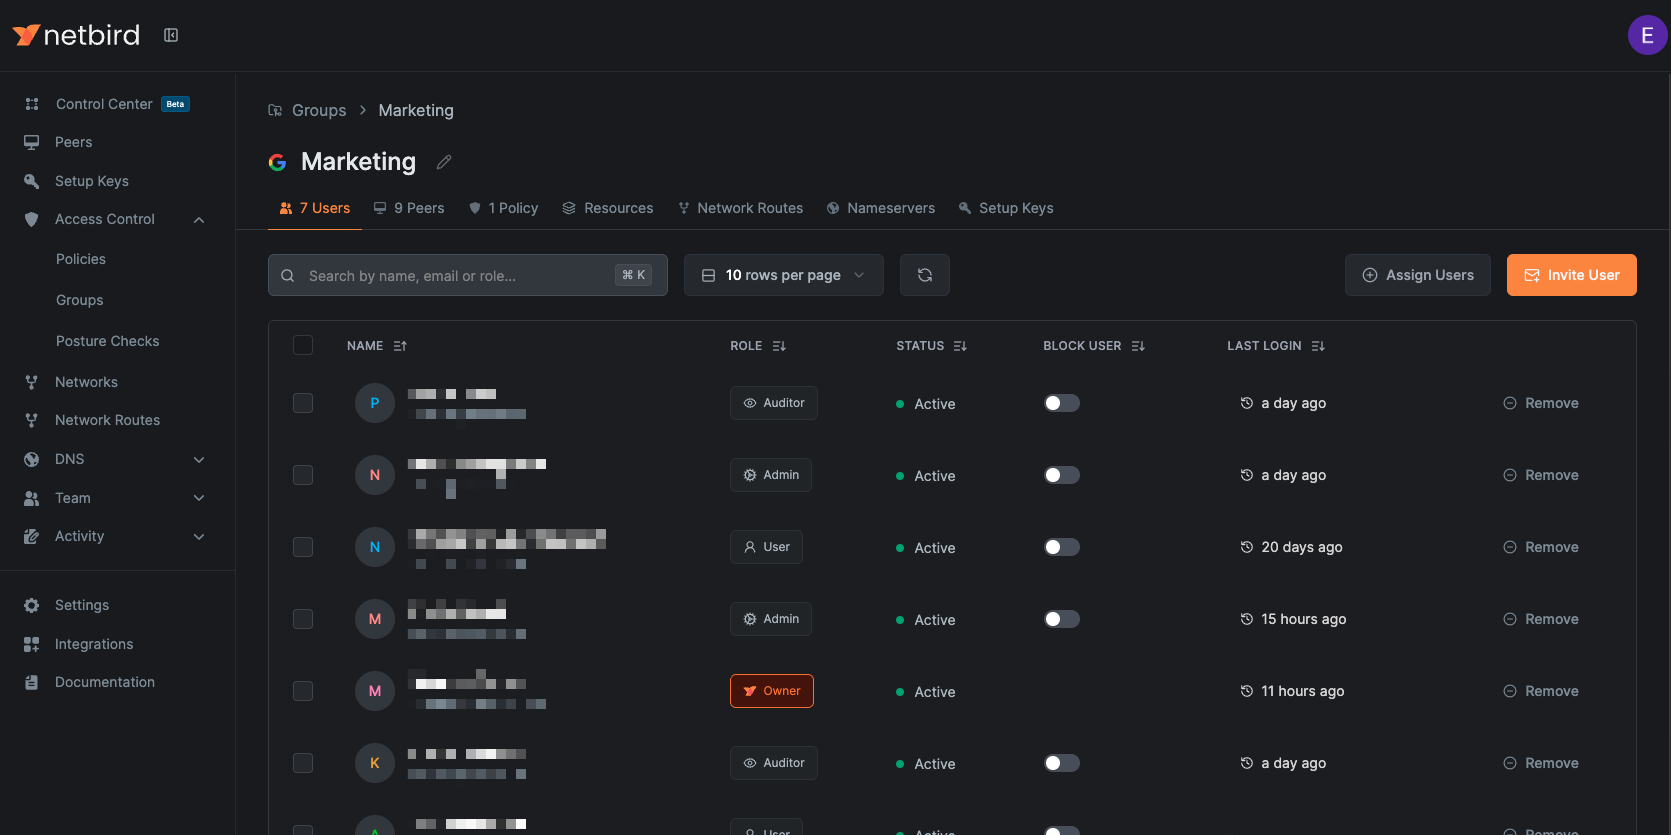Focus the search by name, email or role field
This screenshot has width=1671, height=835.
(460, 275)
